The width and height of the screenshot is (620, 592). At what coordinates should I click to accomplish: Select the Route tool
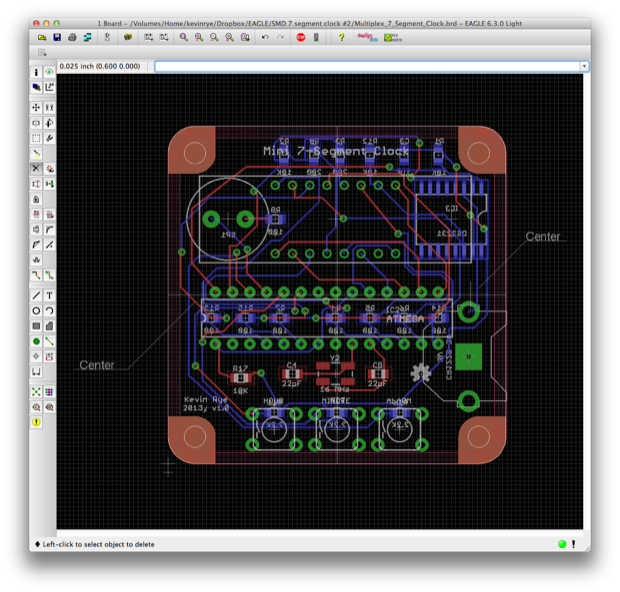coord(36,275)
